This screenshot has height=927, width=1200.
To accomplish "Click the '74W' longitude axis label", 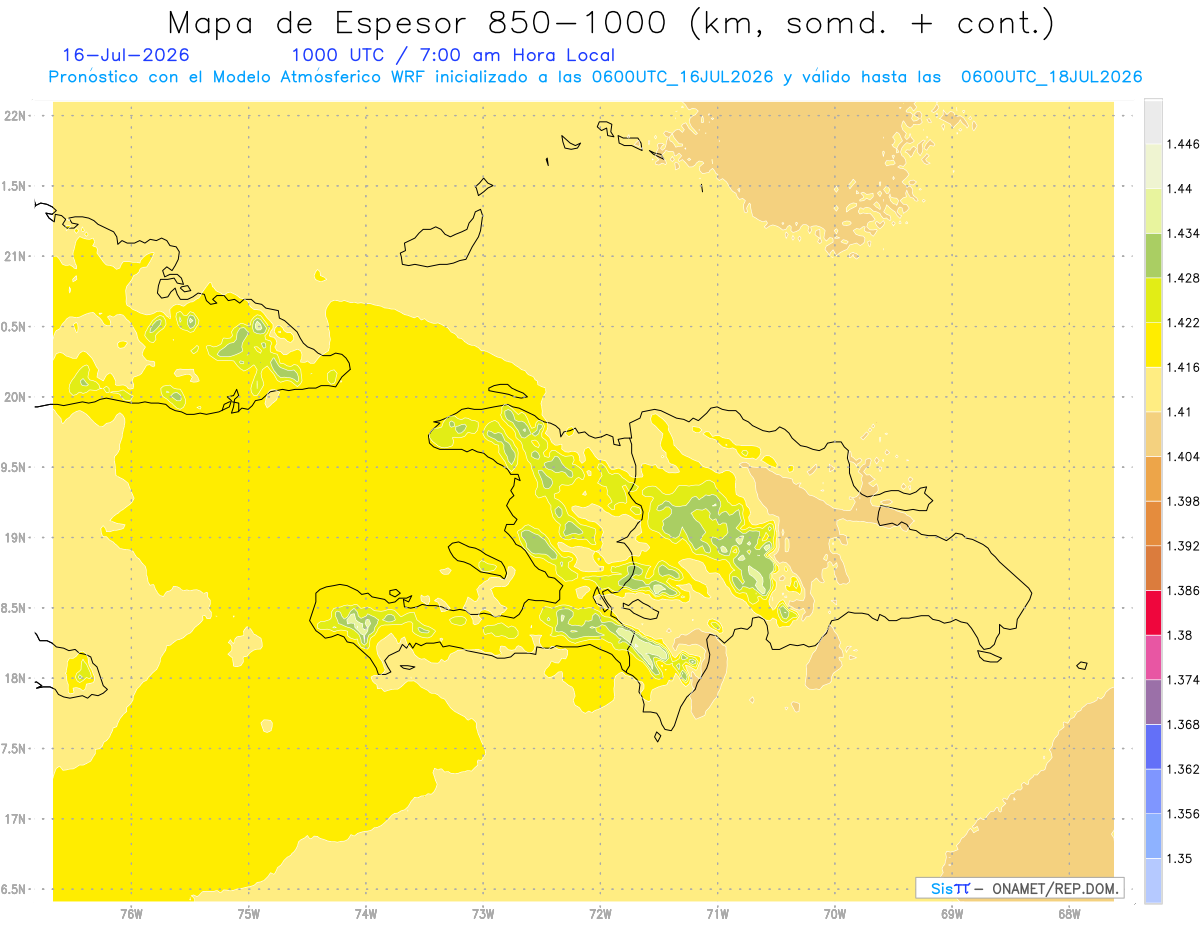I will coord(366,913).
